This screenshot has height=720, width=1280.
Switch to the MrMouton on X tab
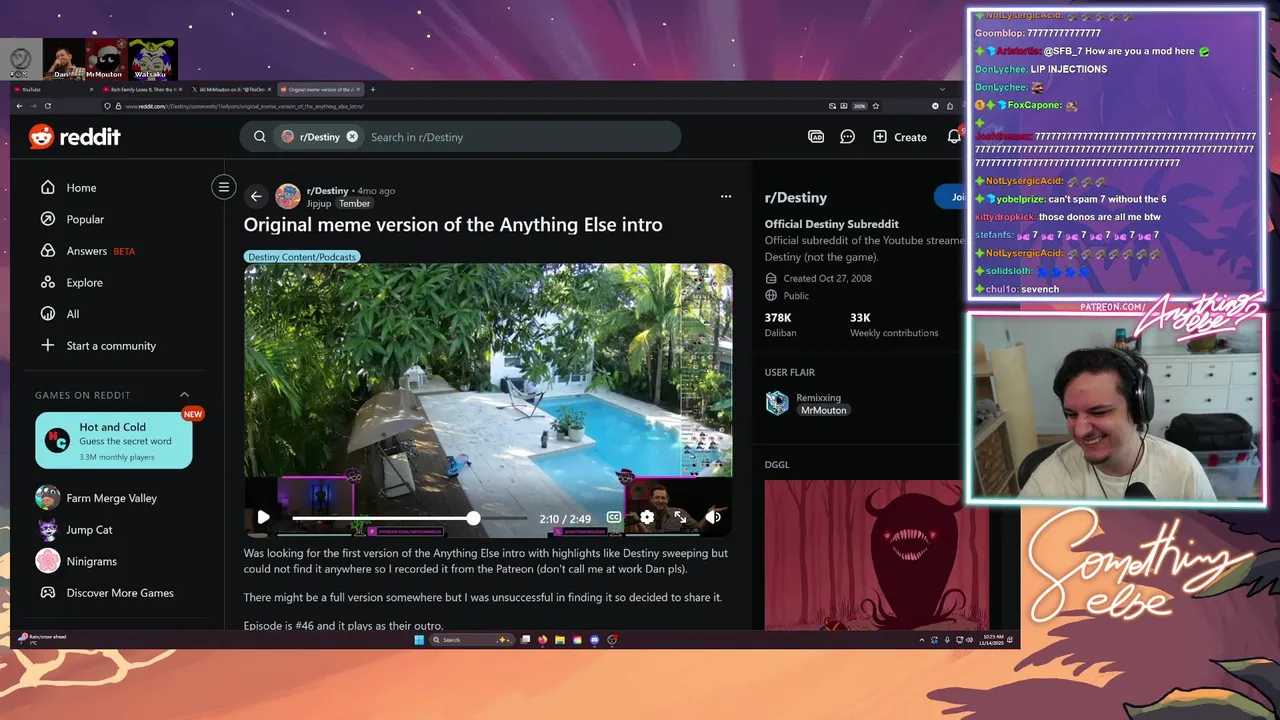click(x=230, y=89)
